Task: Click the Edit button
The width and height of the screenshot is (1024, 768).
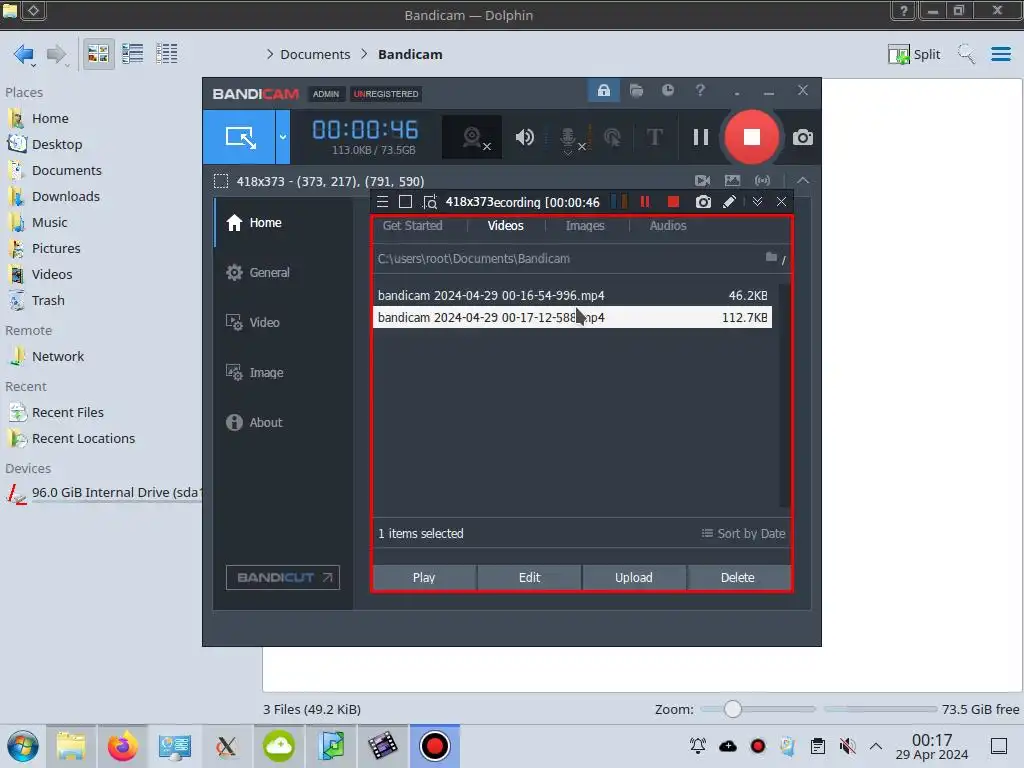Action: [529, 577]
